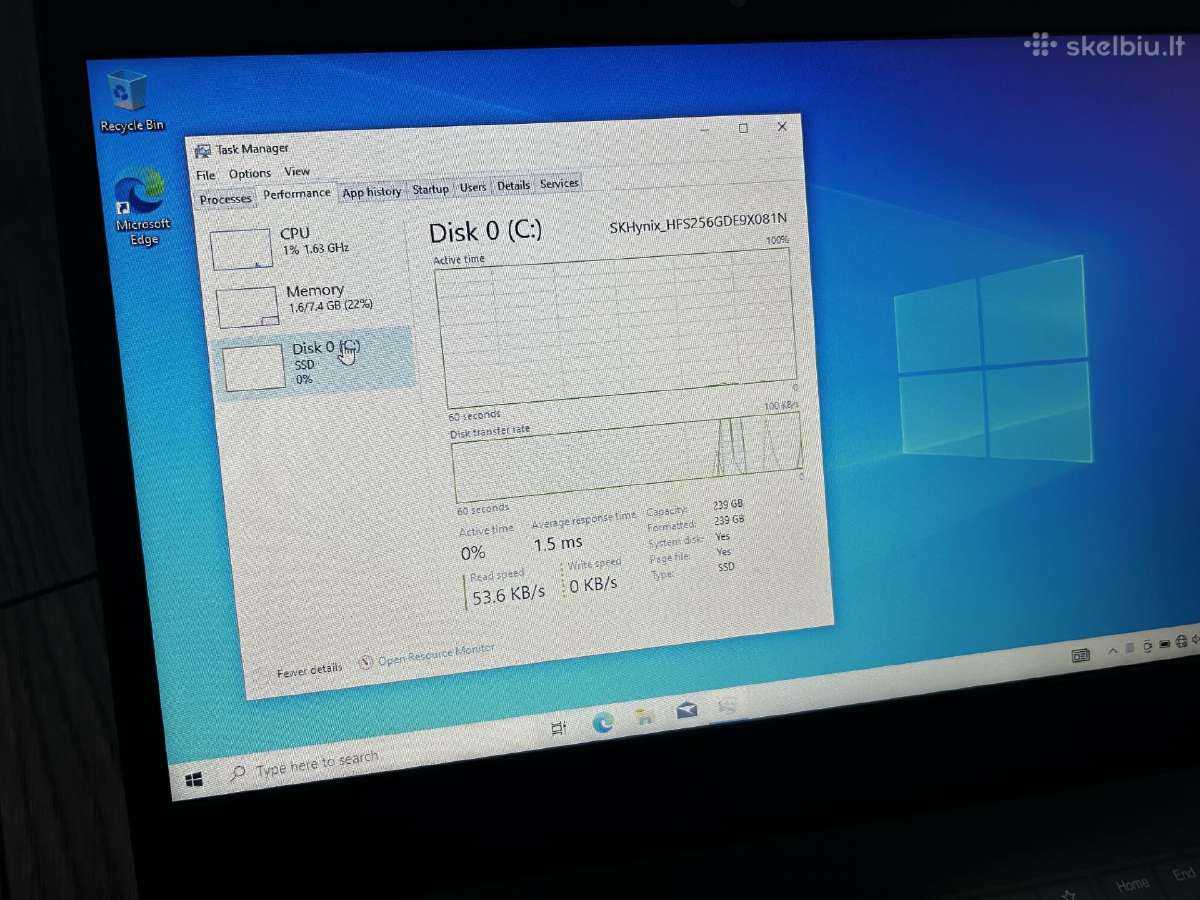Click the network globe tray icon
1200x900 pixels.
(x=1181, y=641)
